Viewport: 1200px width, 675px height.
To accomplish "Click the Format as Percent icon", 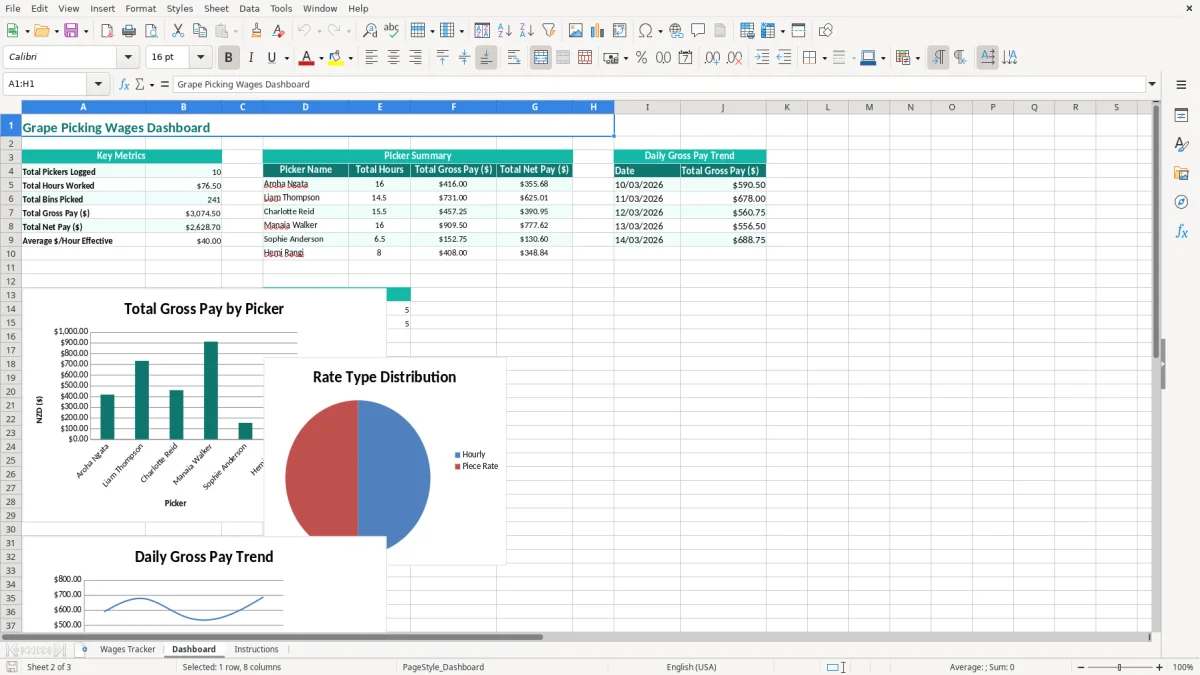I will click(642, 58).
